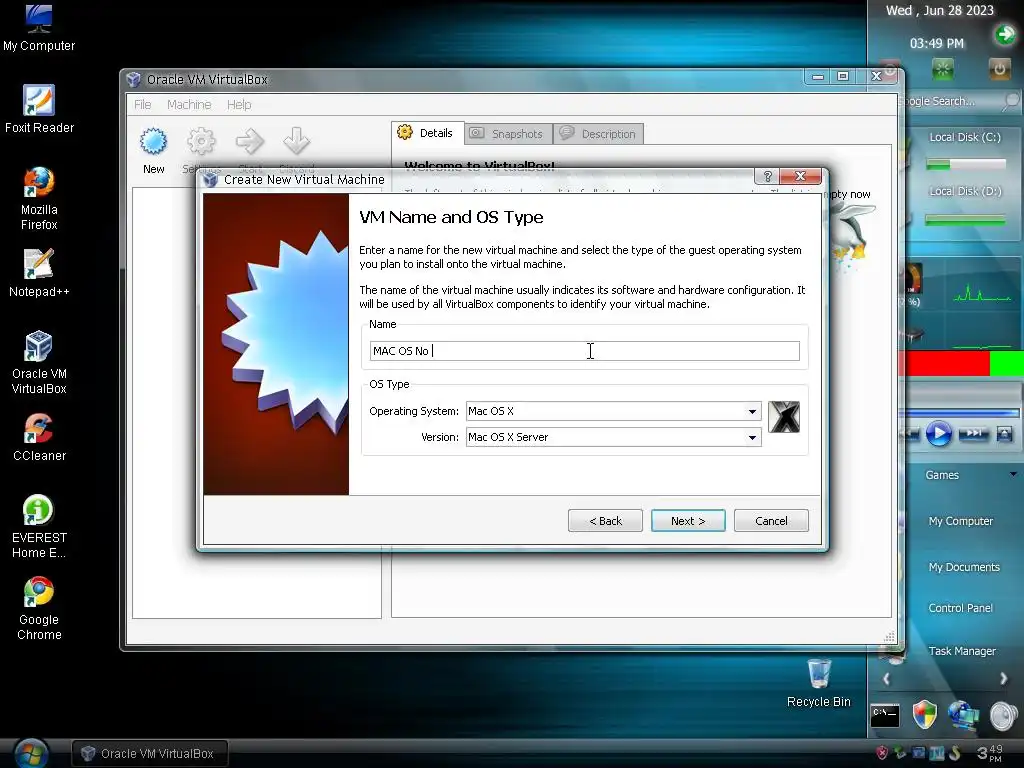Click the orange power button in sidebar

[999, 69]
